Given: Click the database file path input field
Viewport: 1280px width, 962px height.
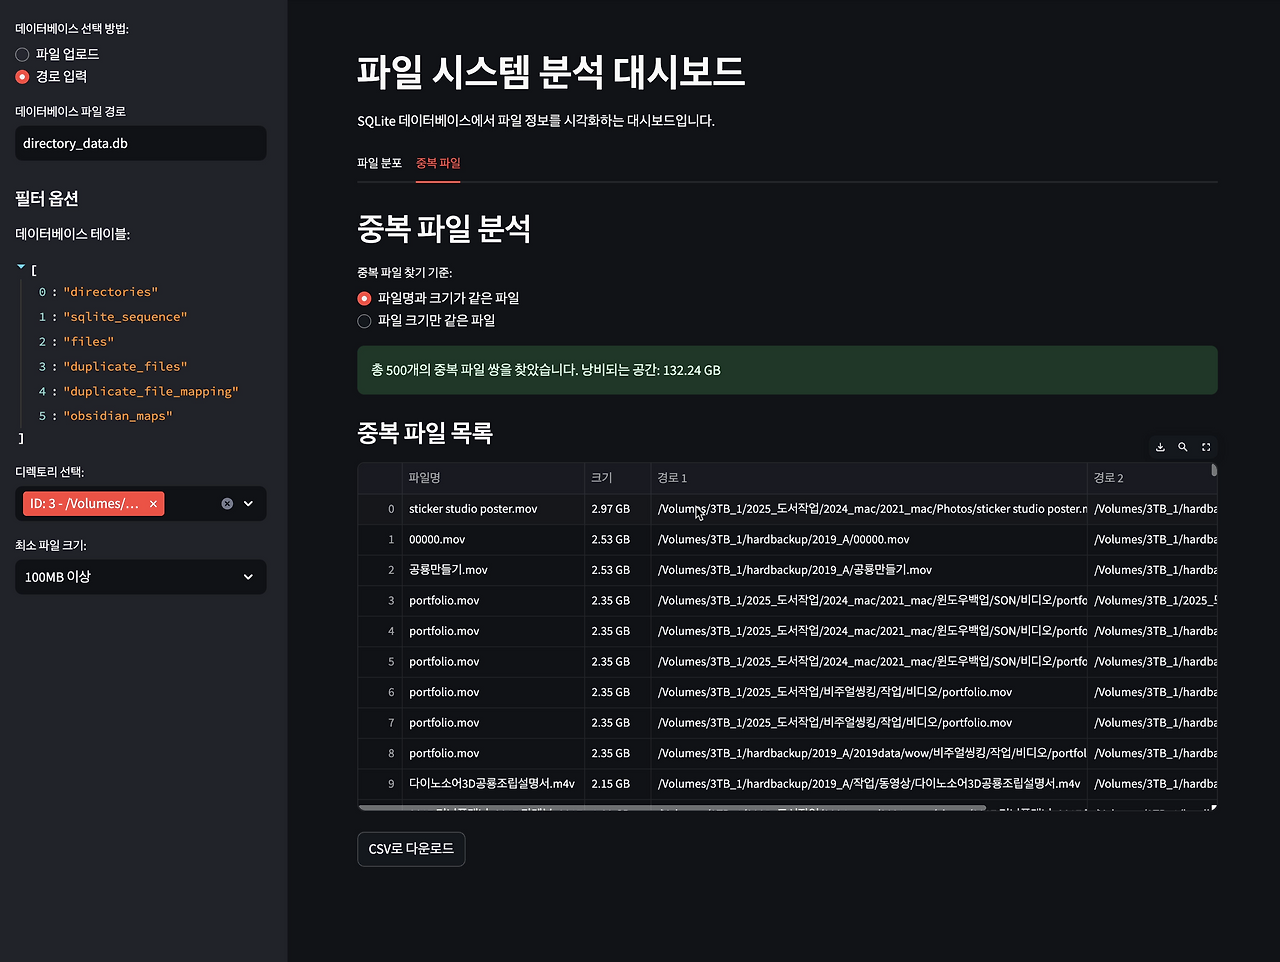Looking at the screenshot, I should [x=140, y=143].
